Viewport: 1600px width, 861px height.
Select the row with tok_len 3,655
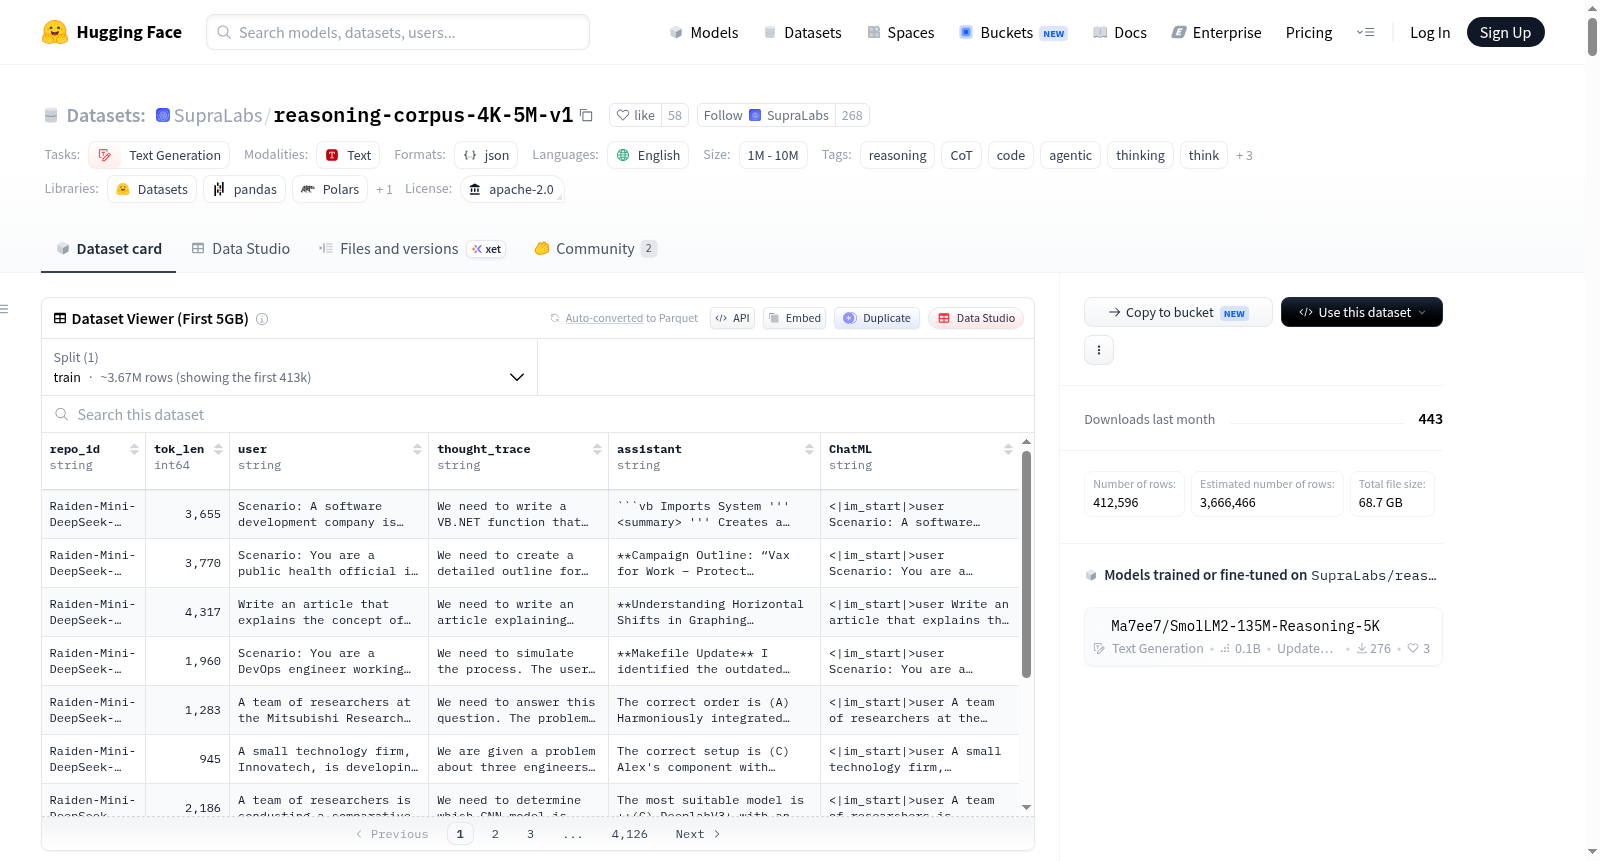[x=530, y=514]
